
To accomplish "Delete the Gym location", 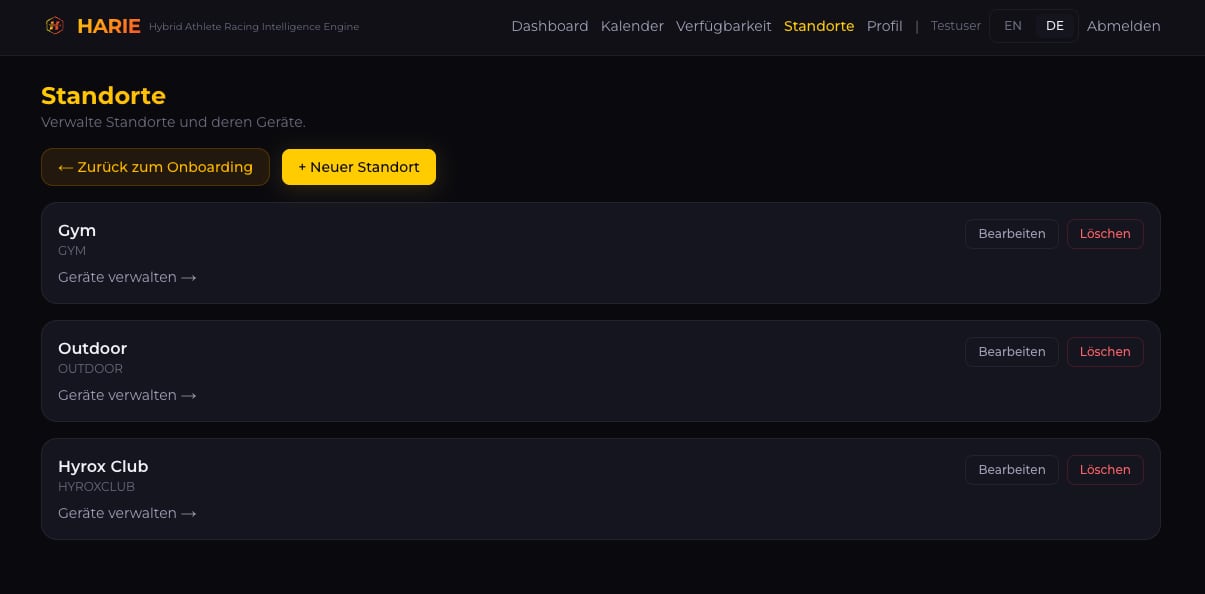I will [1105, 233].
